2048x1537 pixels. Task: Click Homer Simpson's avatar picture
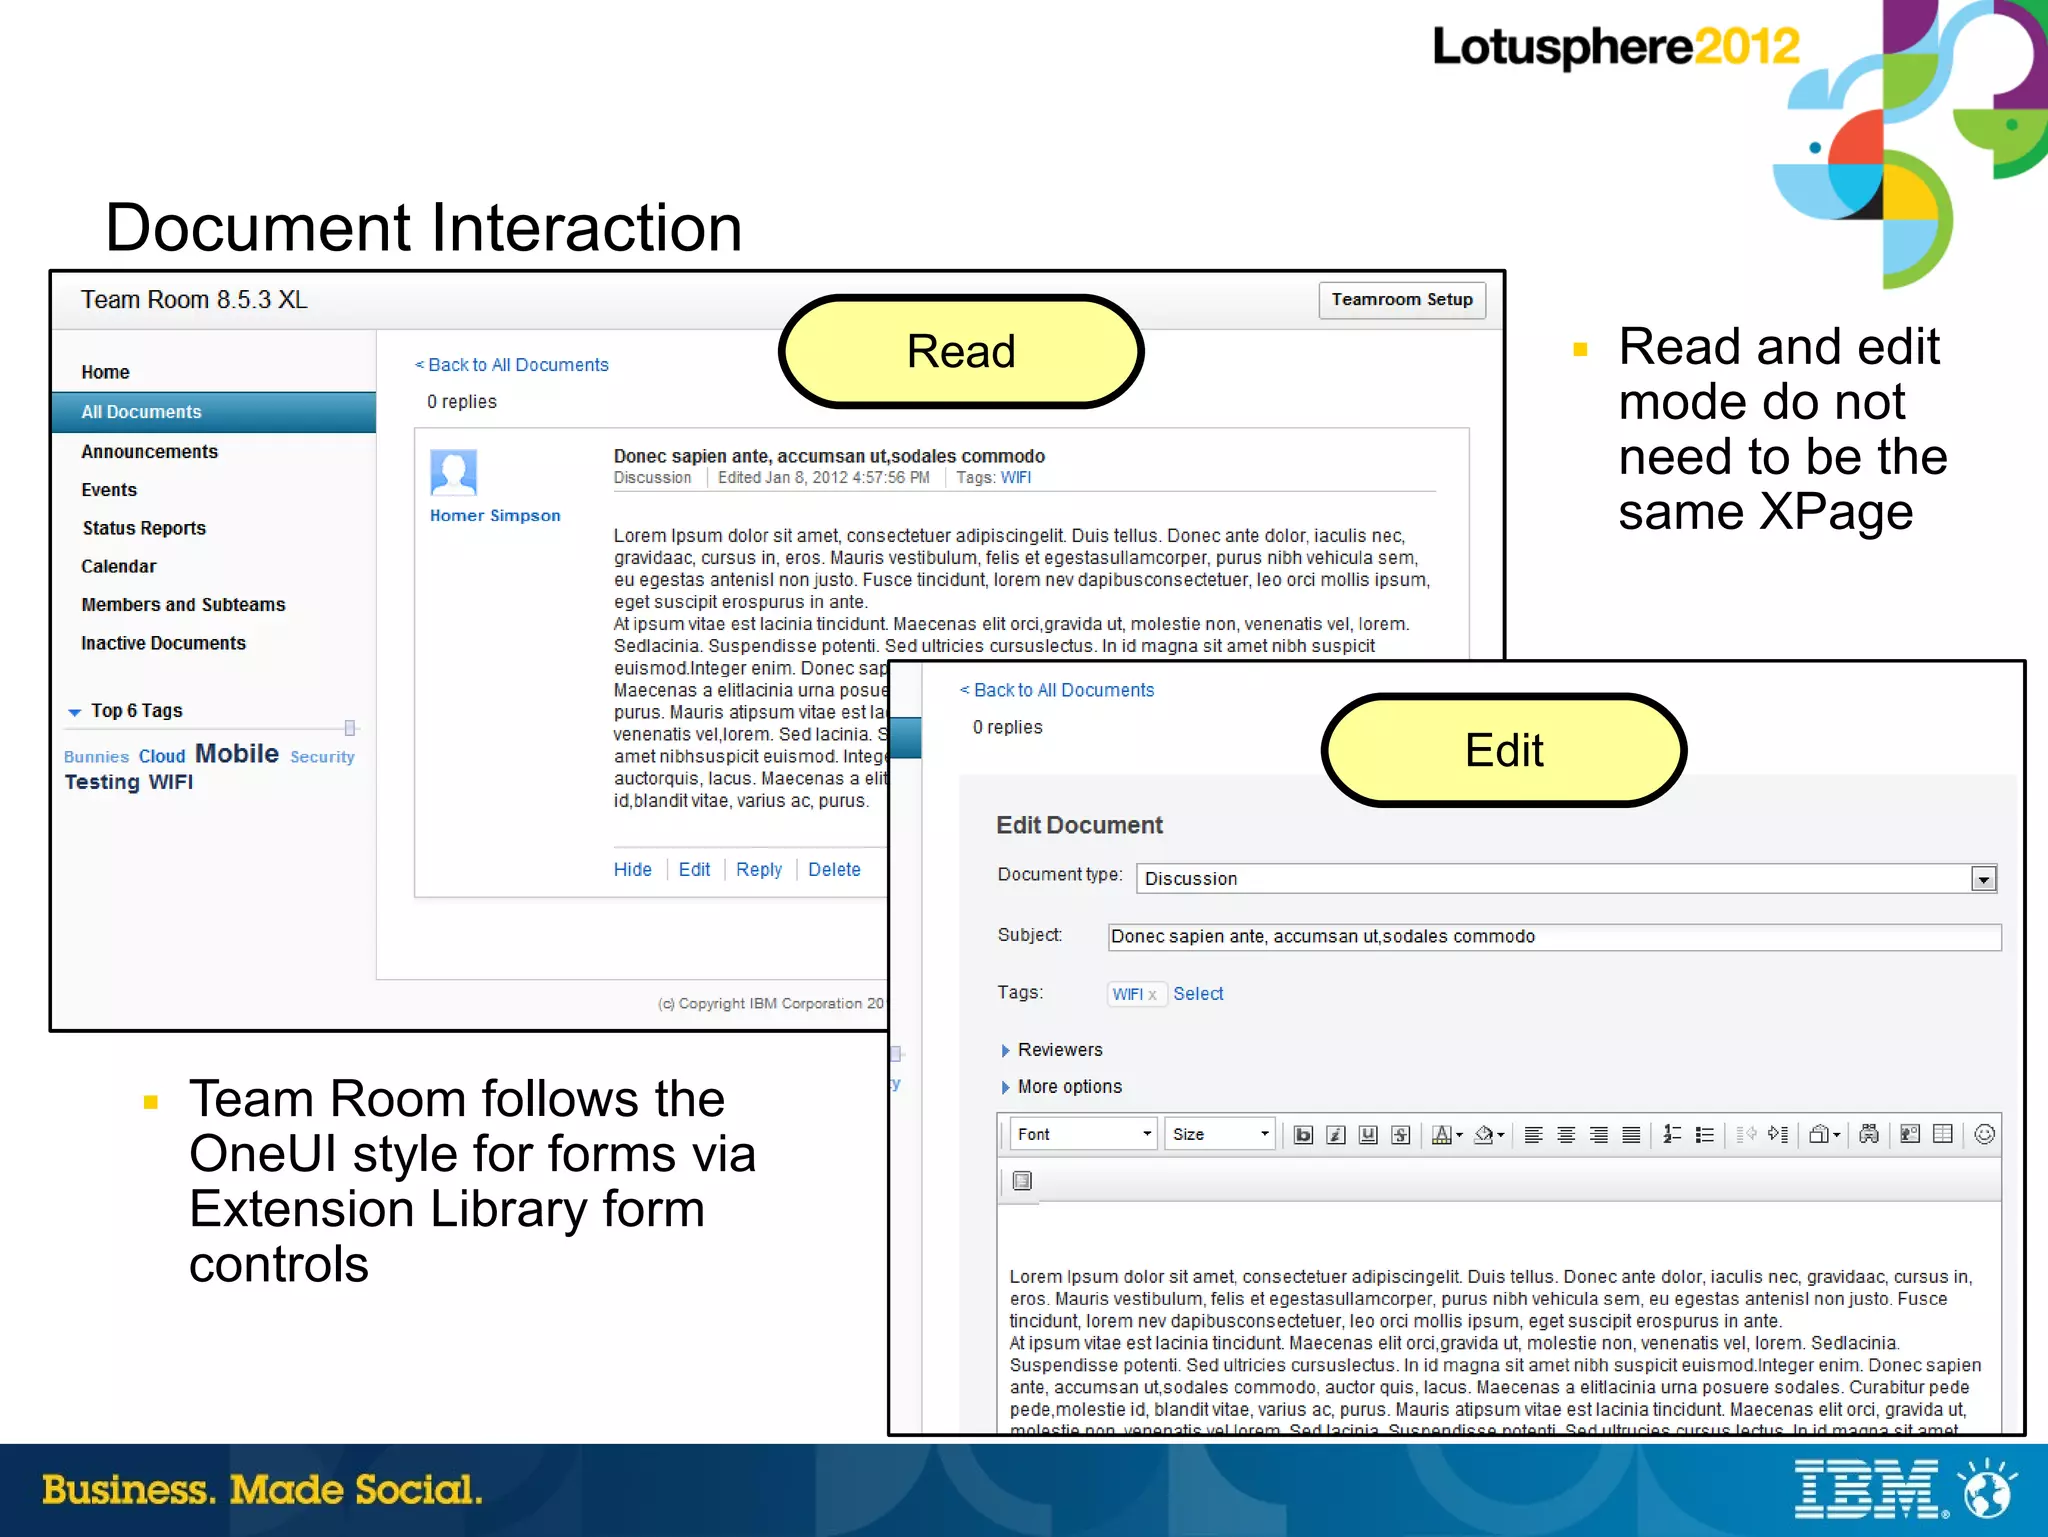pos(454,473)
